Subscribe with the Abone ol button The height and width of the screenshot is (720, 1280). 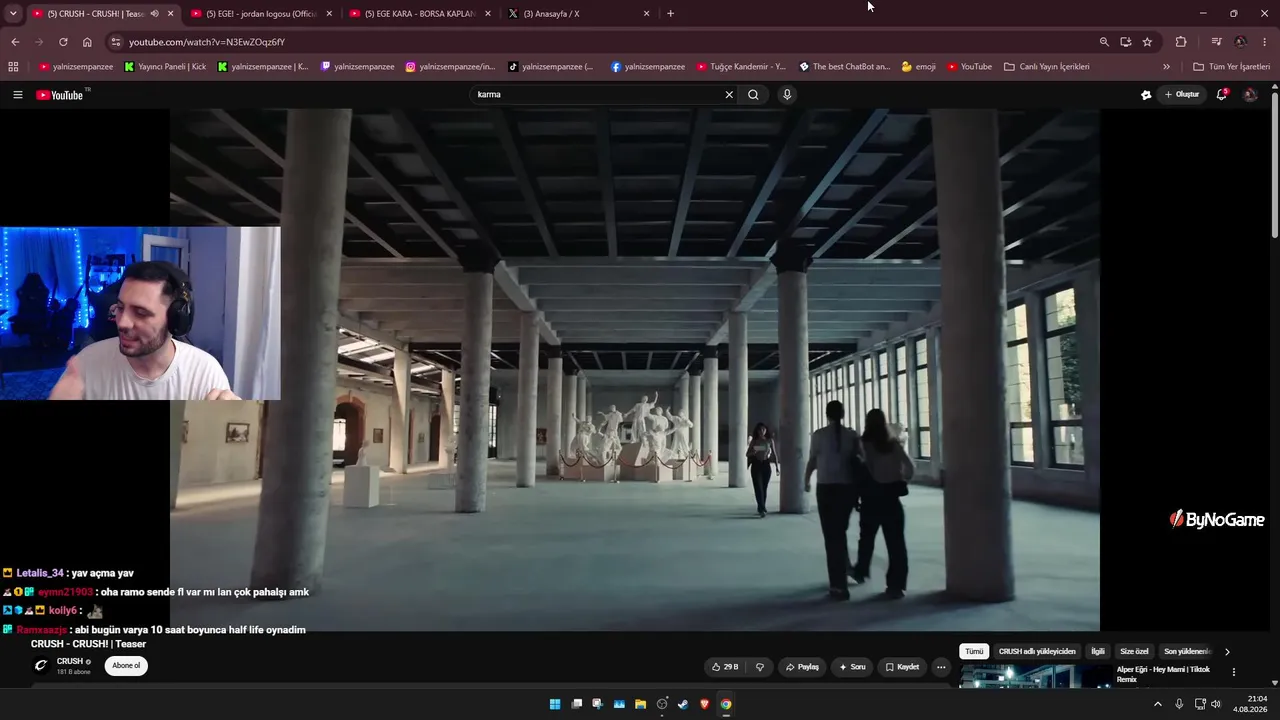pyautogui.click(x=126, y=666)
